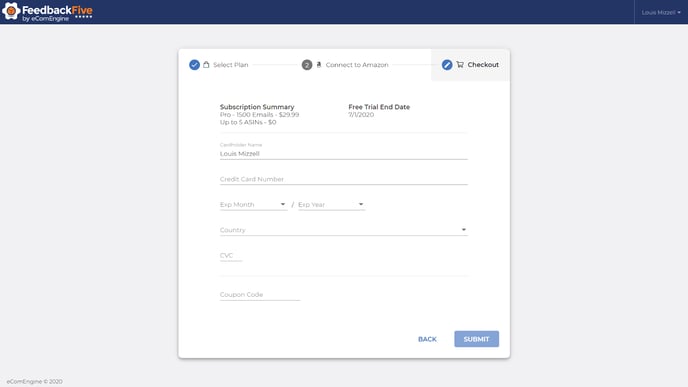This screenshot has height=387, width=688.
Task: Open the Exp Year dropdown
Action: [x=331, y=204]
